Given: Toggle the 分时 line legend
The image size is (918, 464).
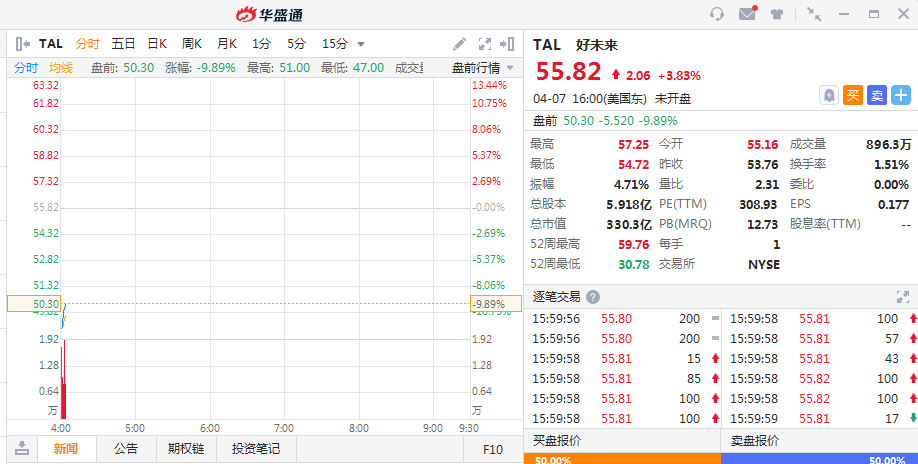Looking at the screenshot, I should (x=26, y=68).
